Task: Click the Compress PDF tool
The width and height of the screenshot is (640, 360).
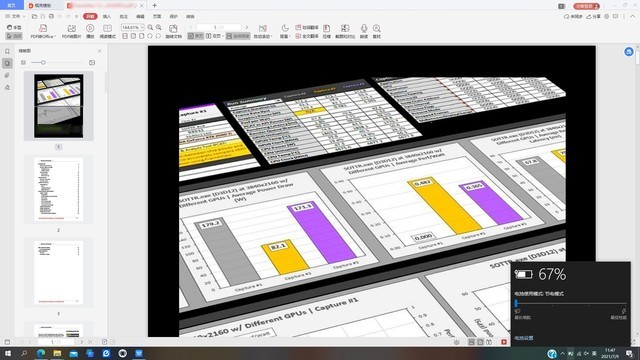Action: [327, 31]
